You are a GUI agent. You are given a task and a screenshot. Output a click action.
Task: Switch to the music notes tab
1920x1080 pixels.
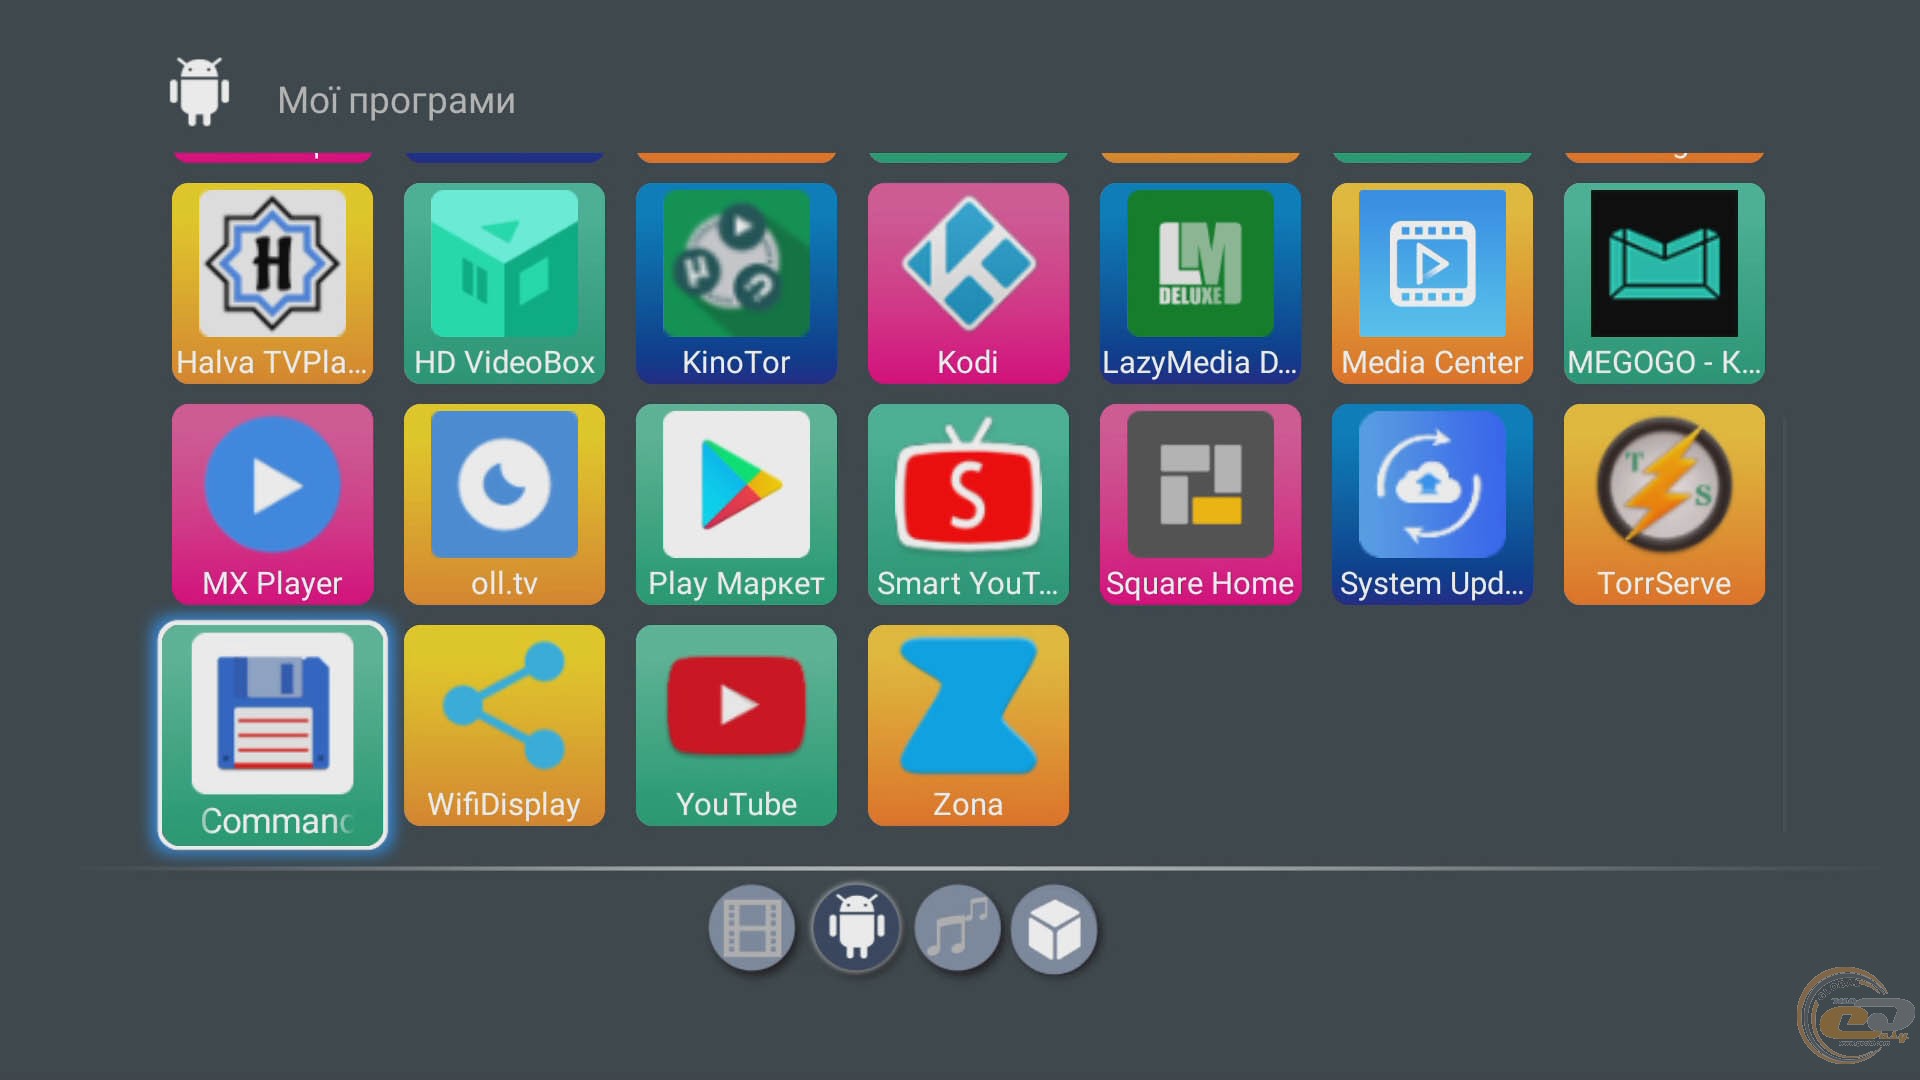[958, 929]
